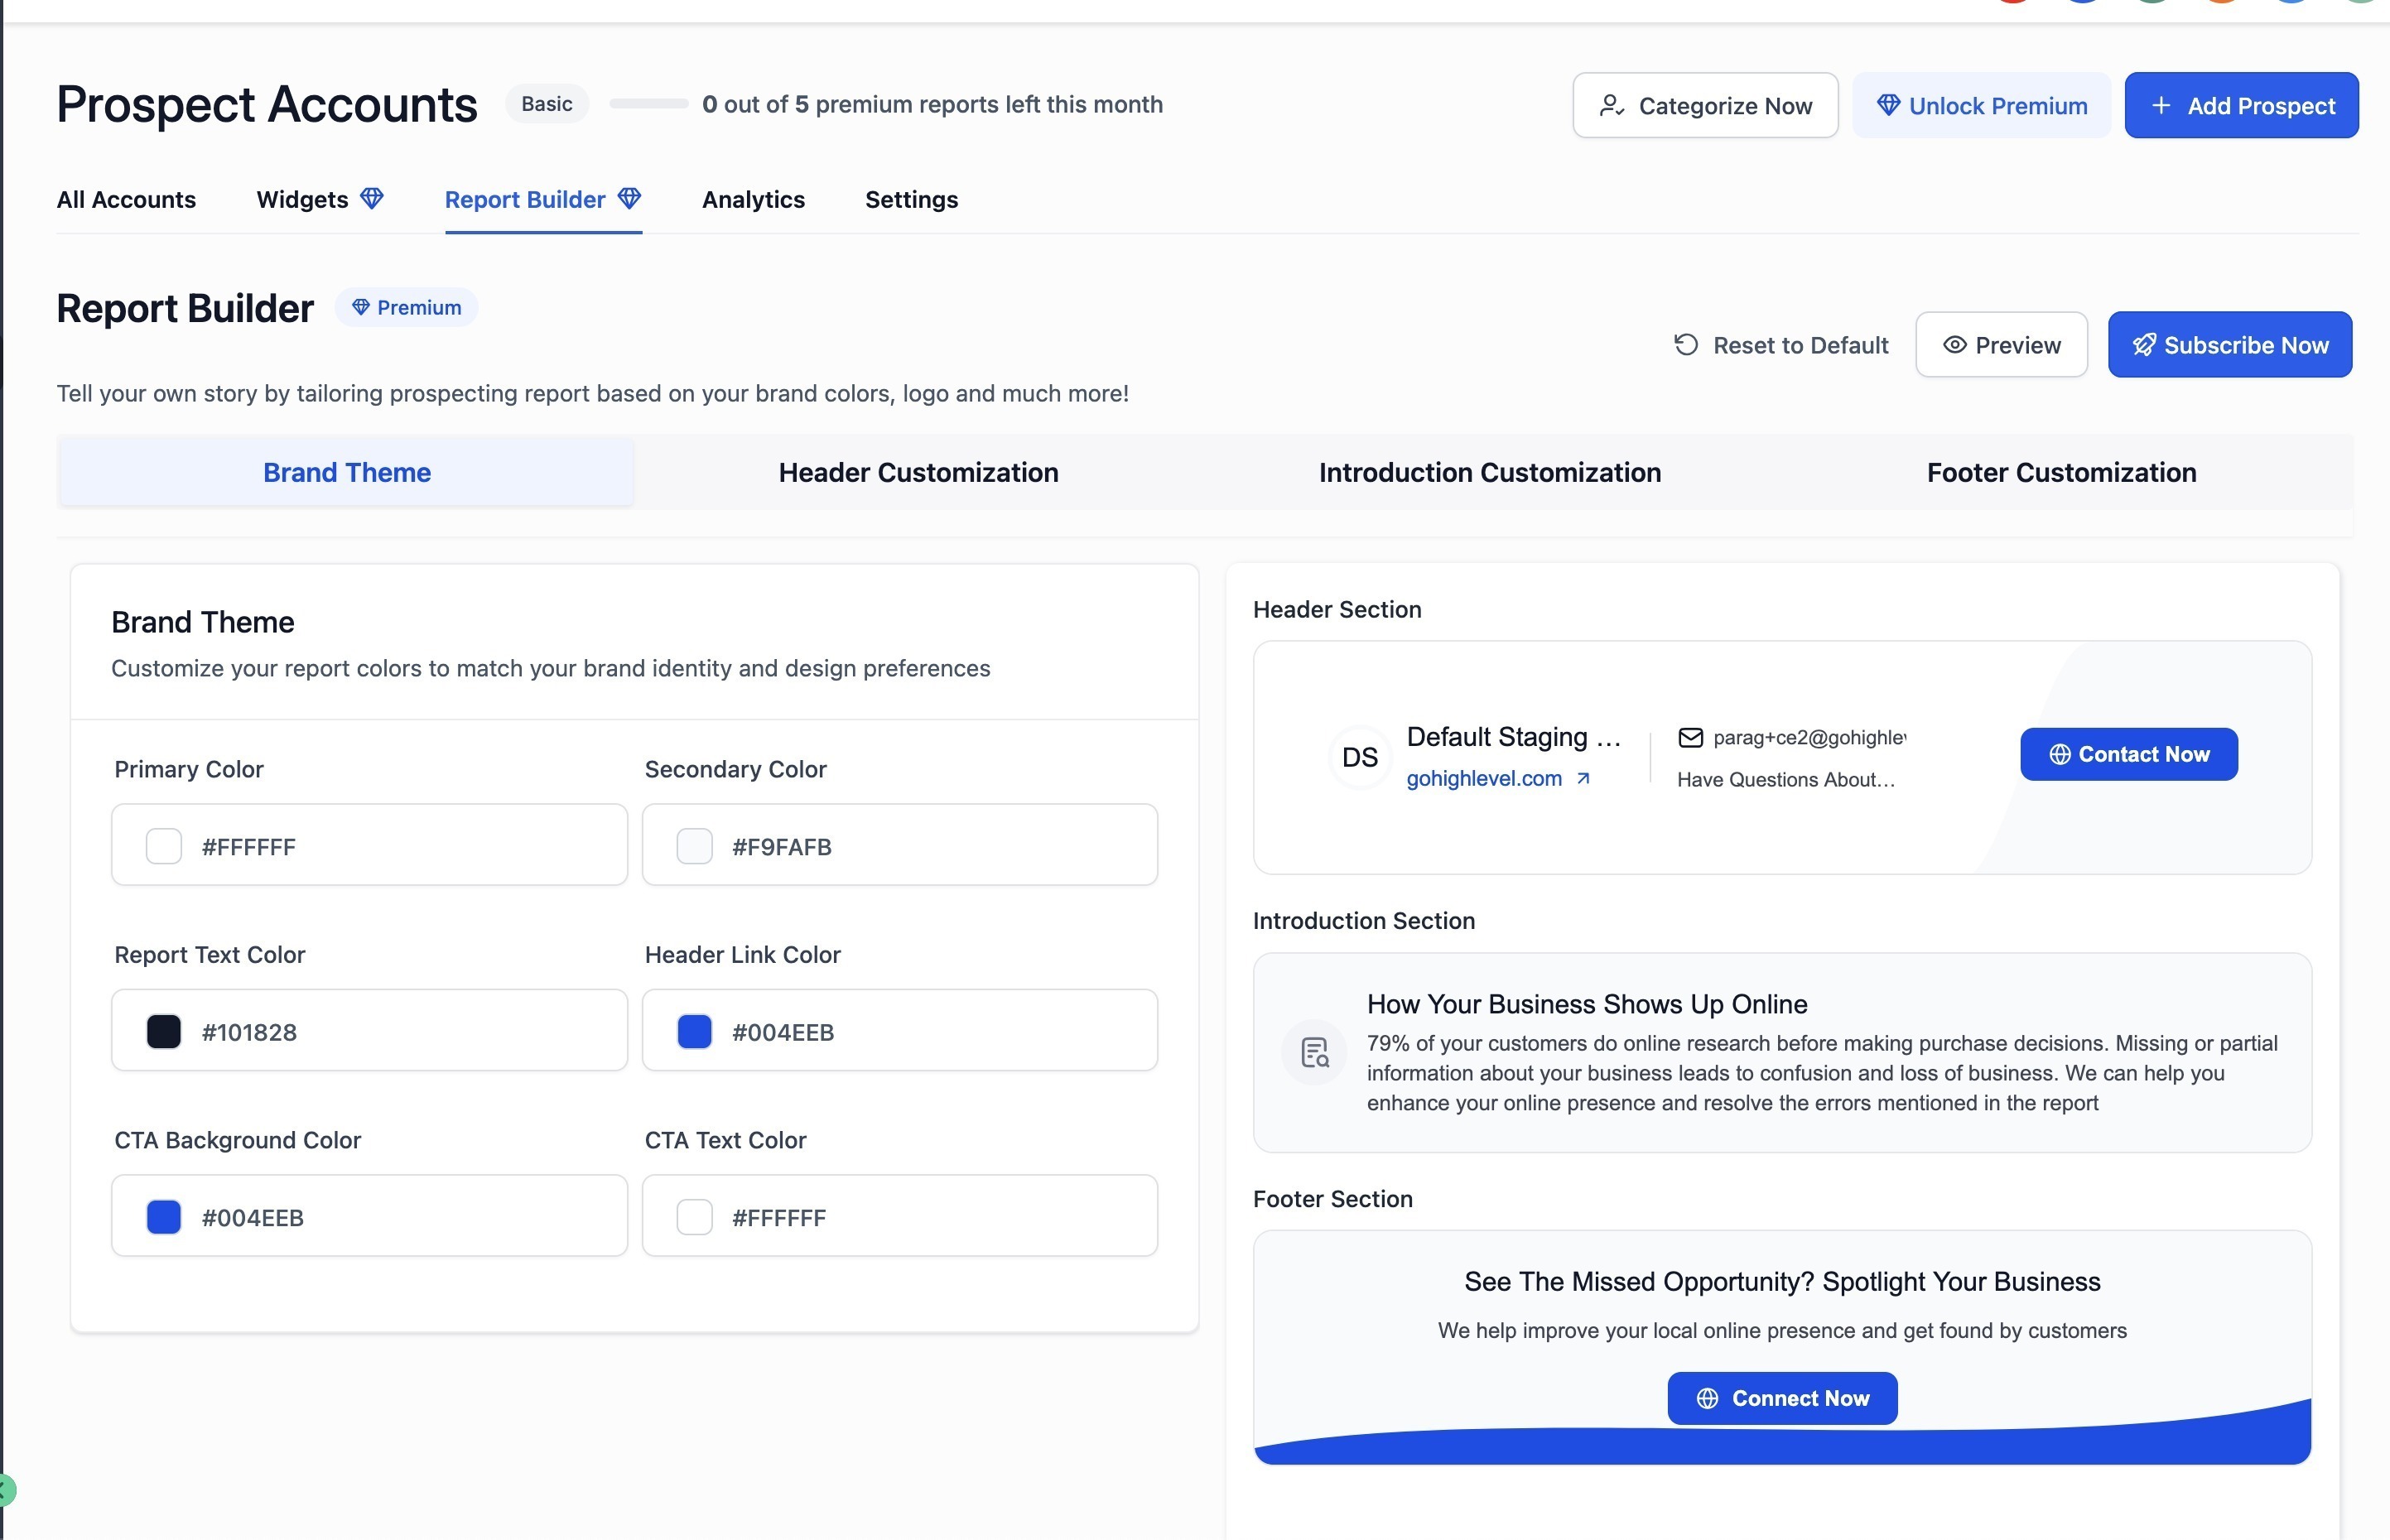This screenshot has height=1540, width=2390.
Task: Click Connect Now in footer preview
Action: [1782, 1398]
